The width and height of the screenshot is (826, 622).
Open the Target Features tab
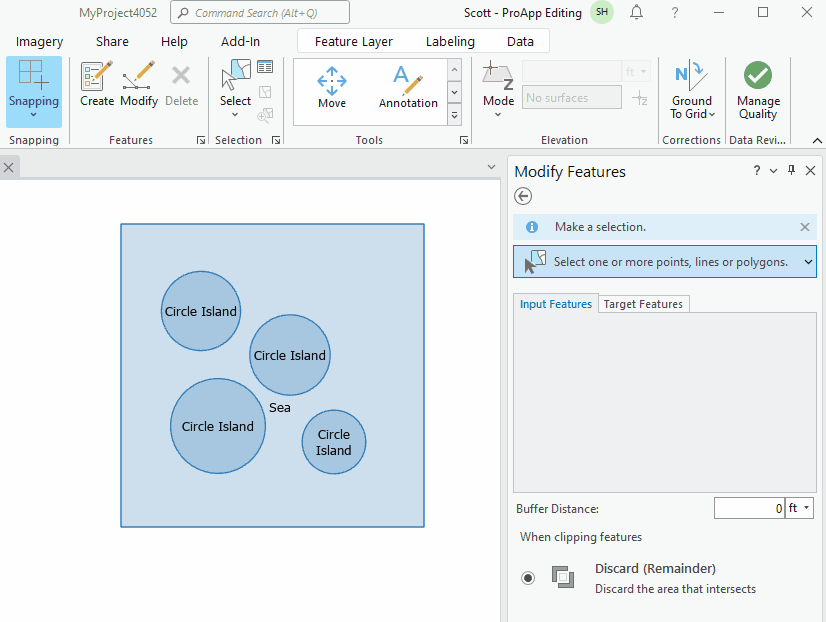pyautogui.click(x=643, y=303)
